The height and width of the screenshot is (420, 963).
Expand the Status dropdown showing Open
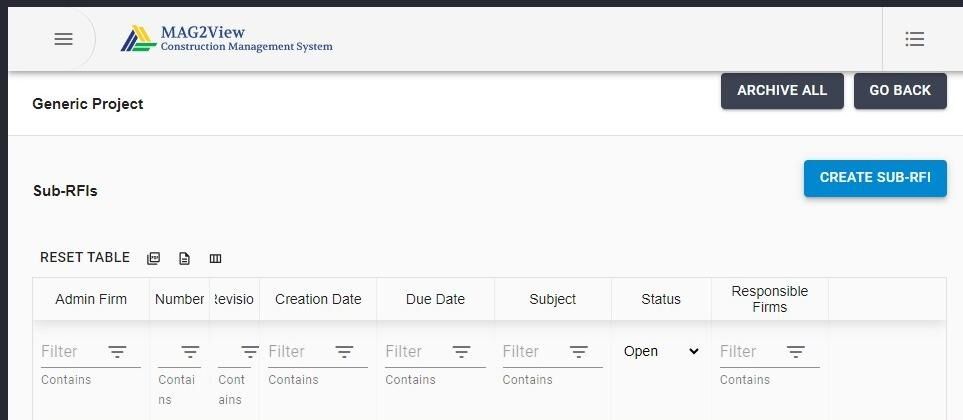[661, 351]
